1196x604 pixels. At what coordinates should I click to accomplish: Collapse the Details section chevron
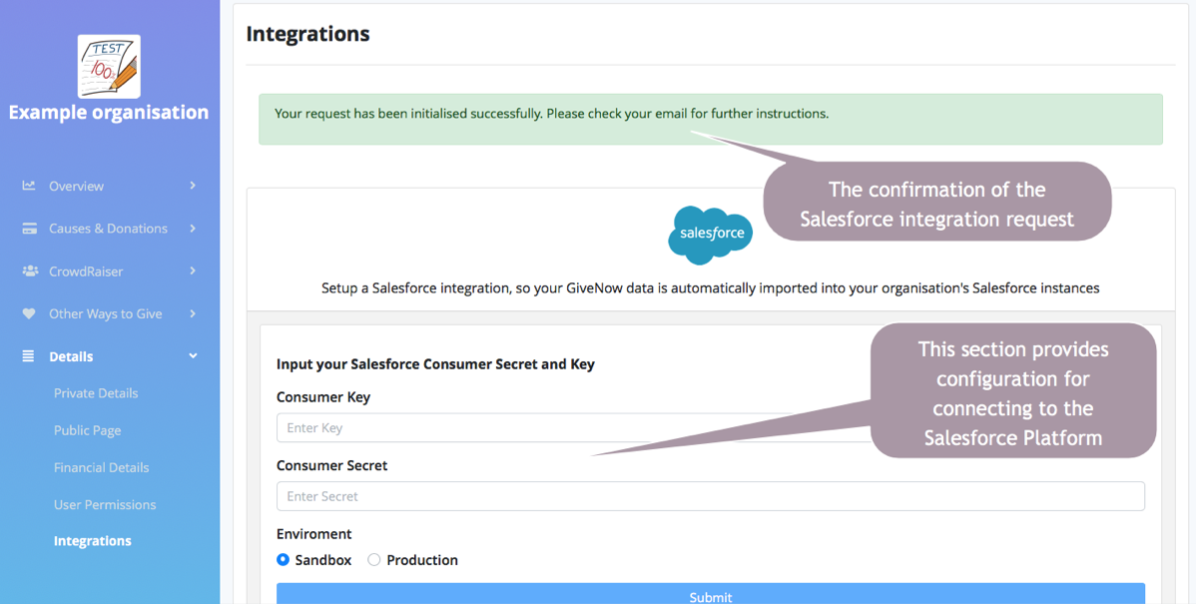coord(193,356)
